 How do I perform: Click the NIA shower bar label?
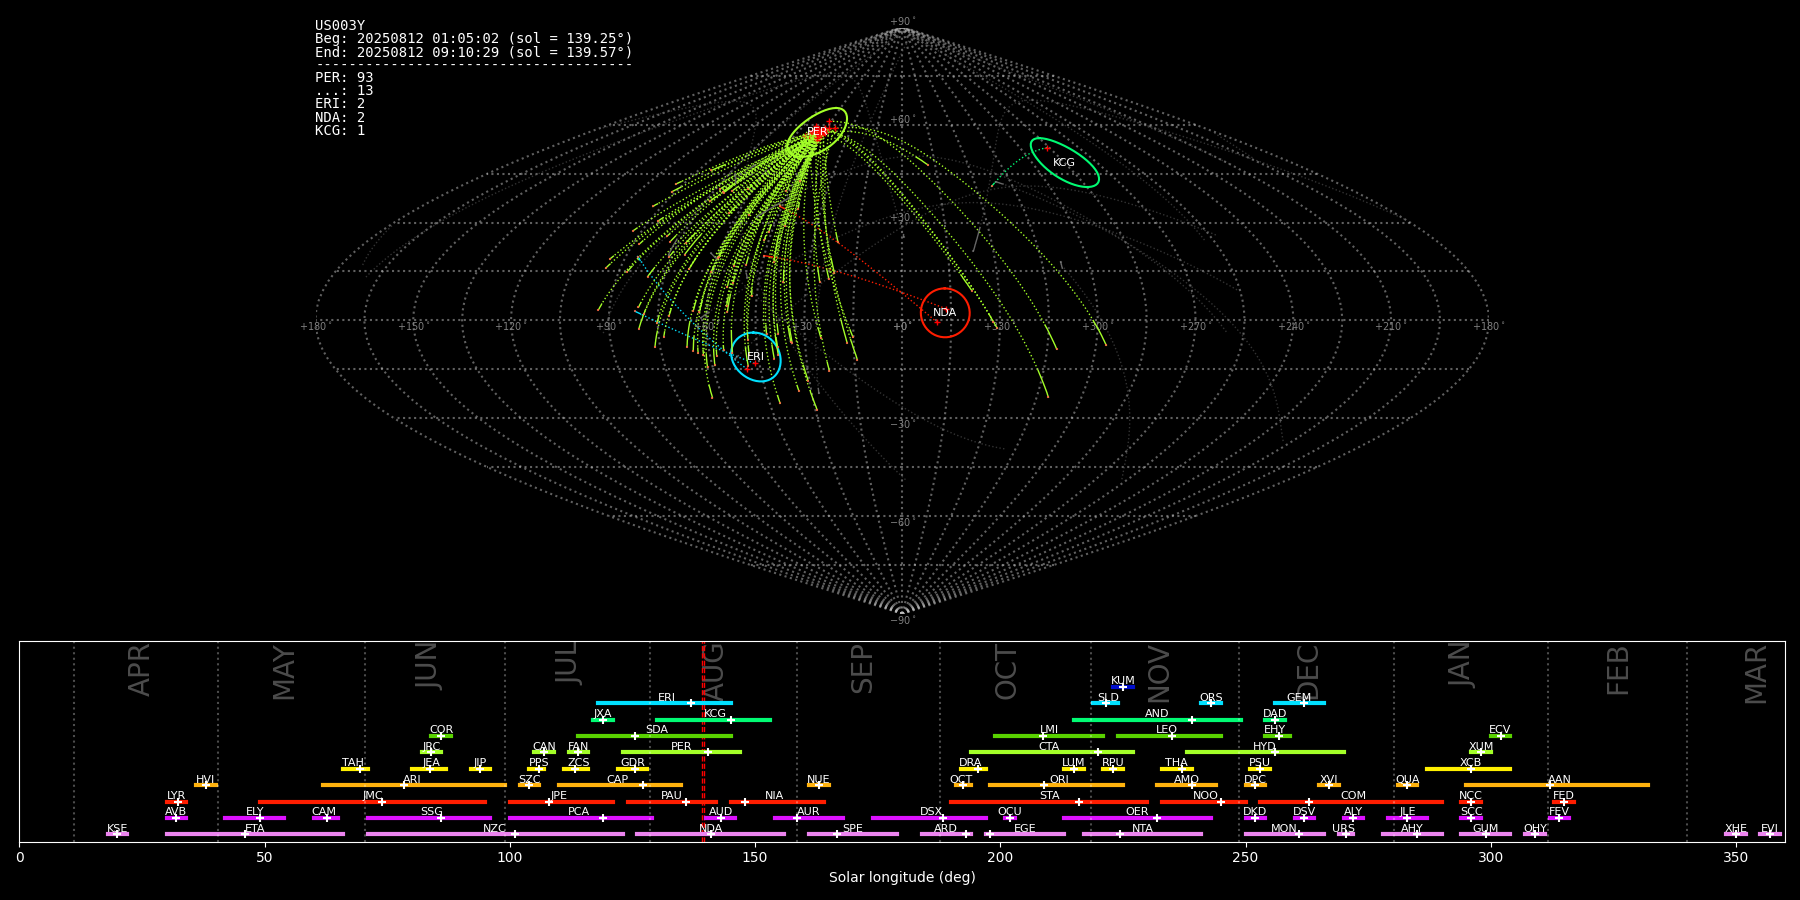coord(774,796)
